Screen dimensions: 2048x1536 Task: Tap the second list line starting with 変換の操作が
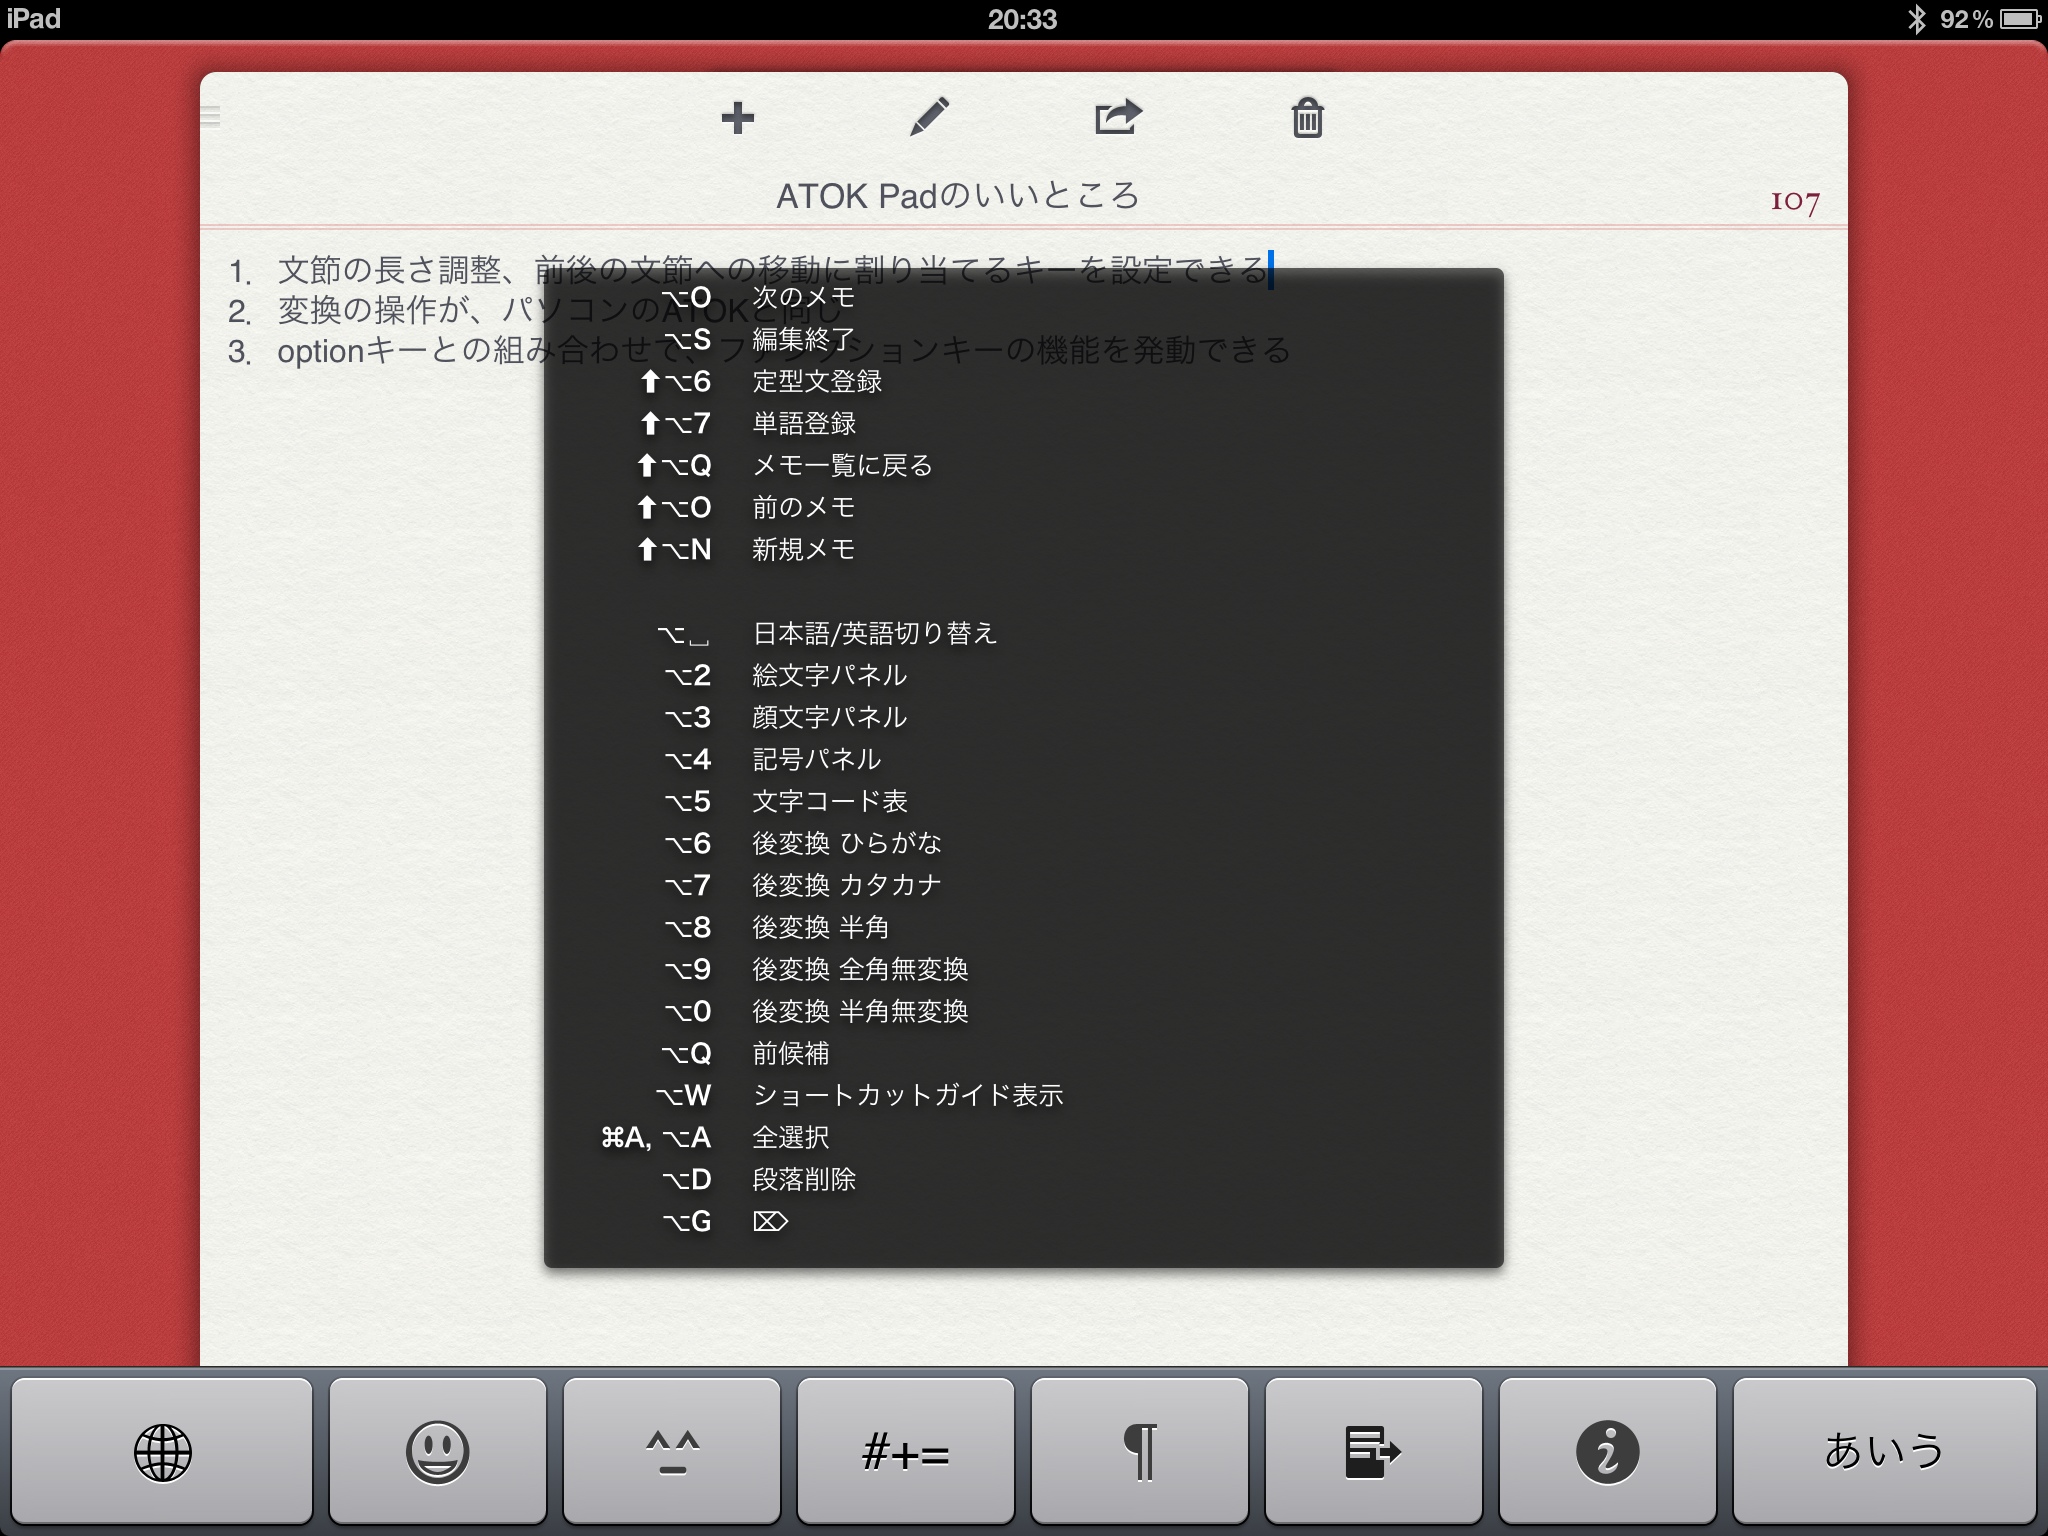tap(535, 311)
